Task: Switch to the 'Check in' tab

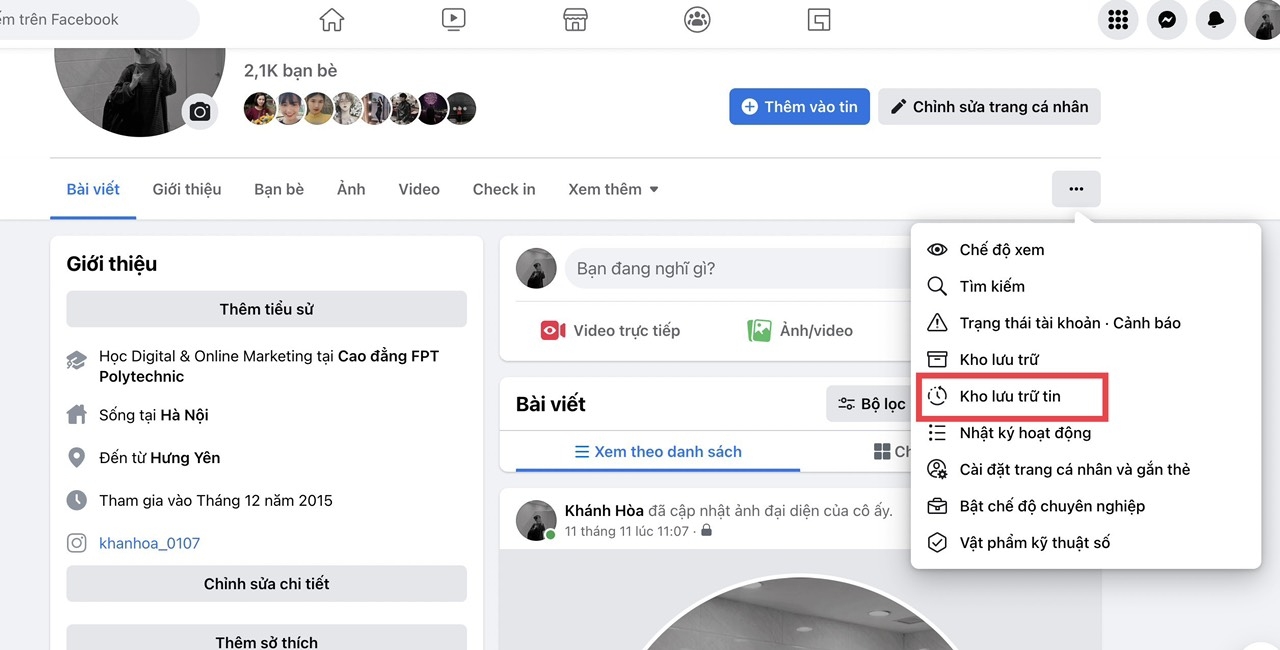Action: tap(504, 189)
